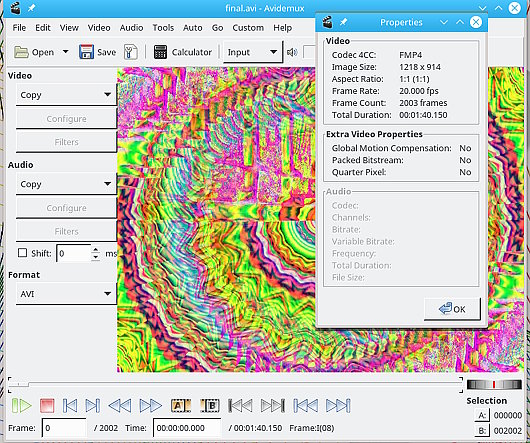Viewport: 530px width, 443px height.
Task: Enable the audio Shift checkbox
Action: click(22, 253)
